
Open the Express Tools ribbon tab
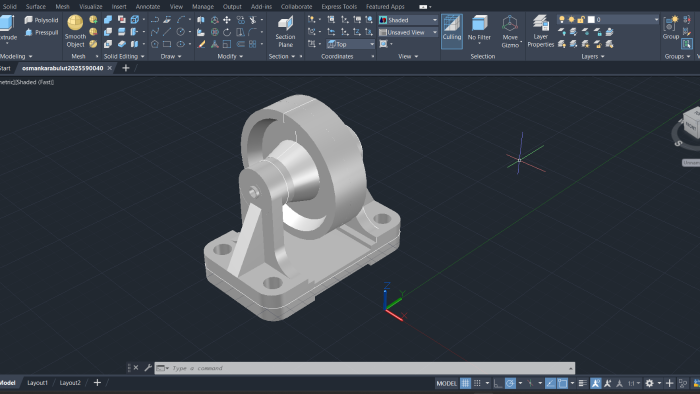339,6
